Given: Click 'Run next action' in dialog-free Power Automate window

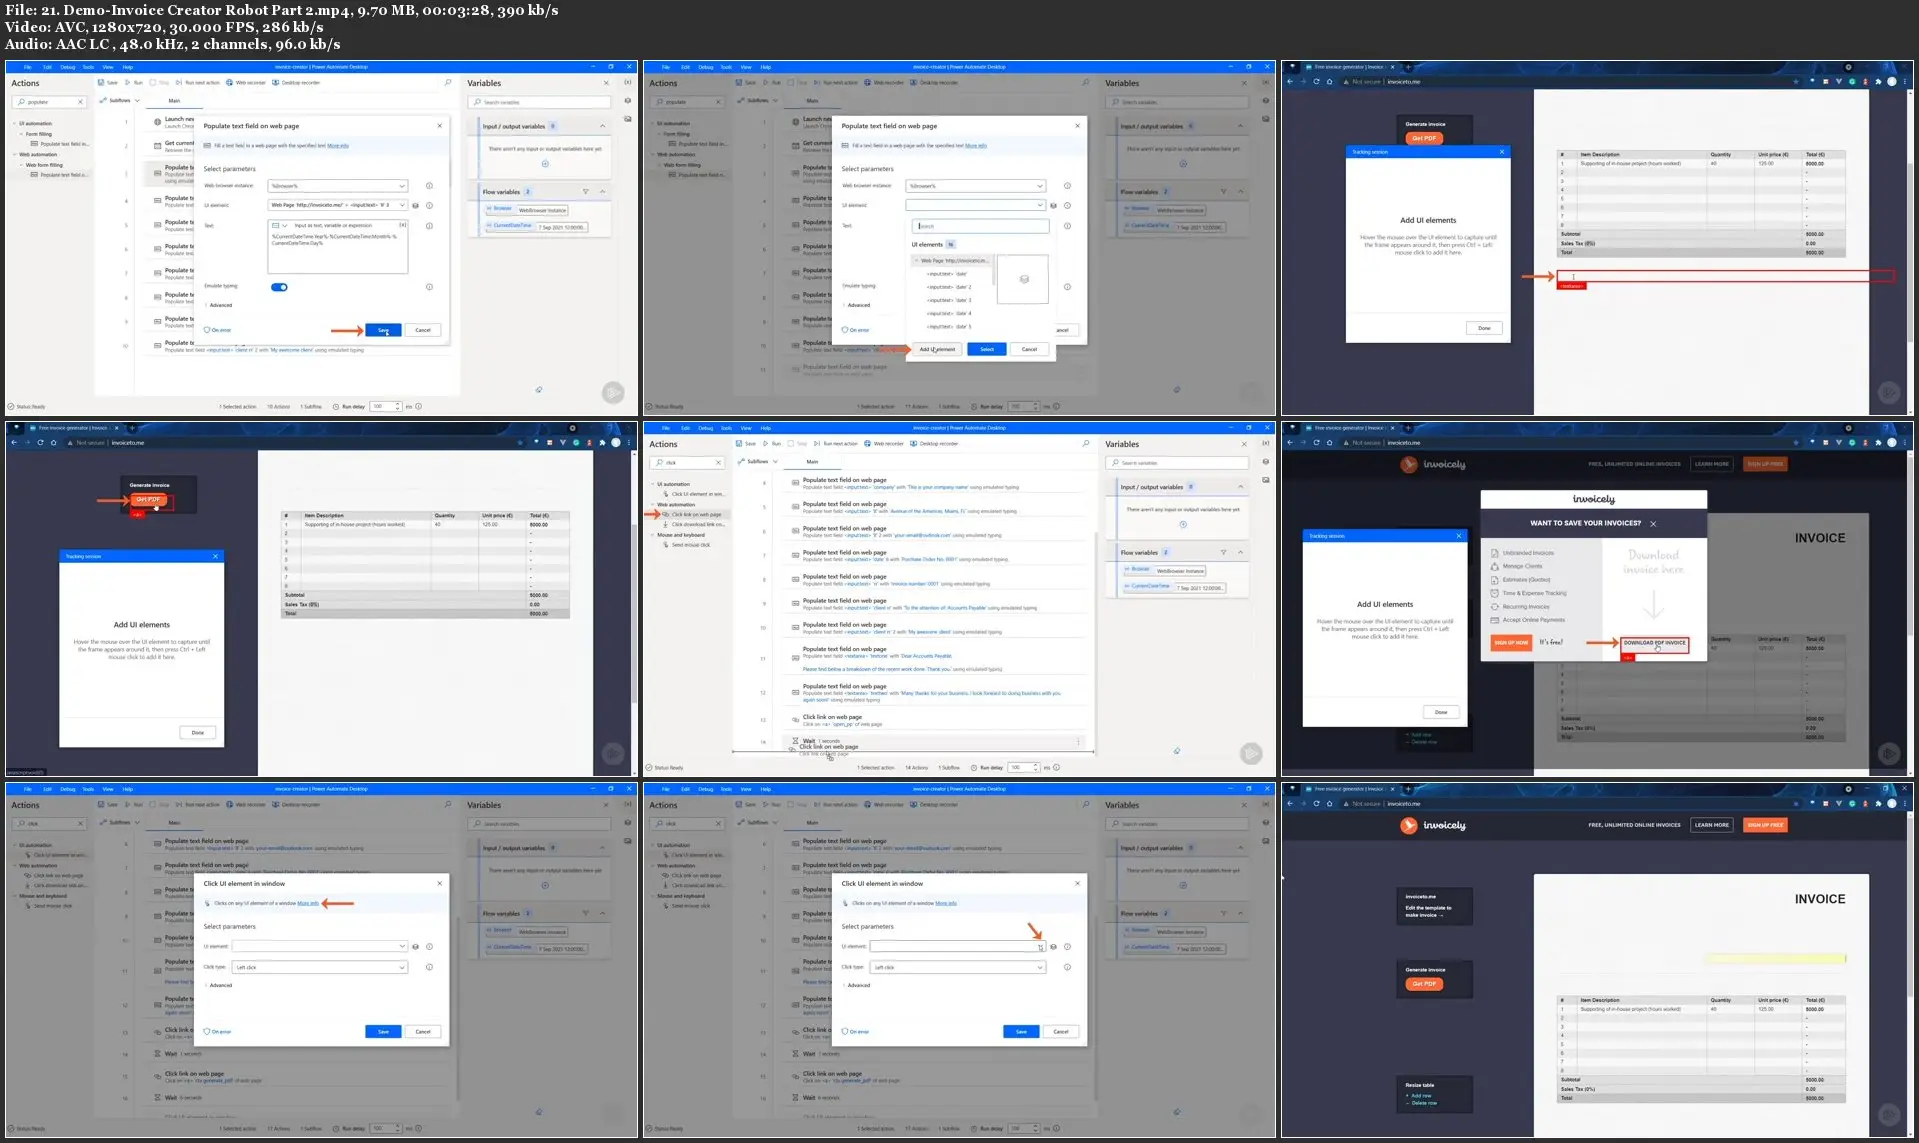Looking at the screenshot, I should click(x=837, y=443).
